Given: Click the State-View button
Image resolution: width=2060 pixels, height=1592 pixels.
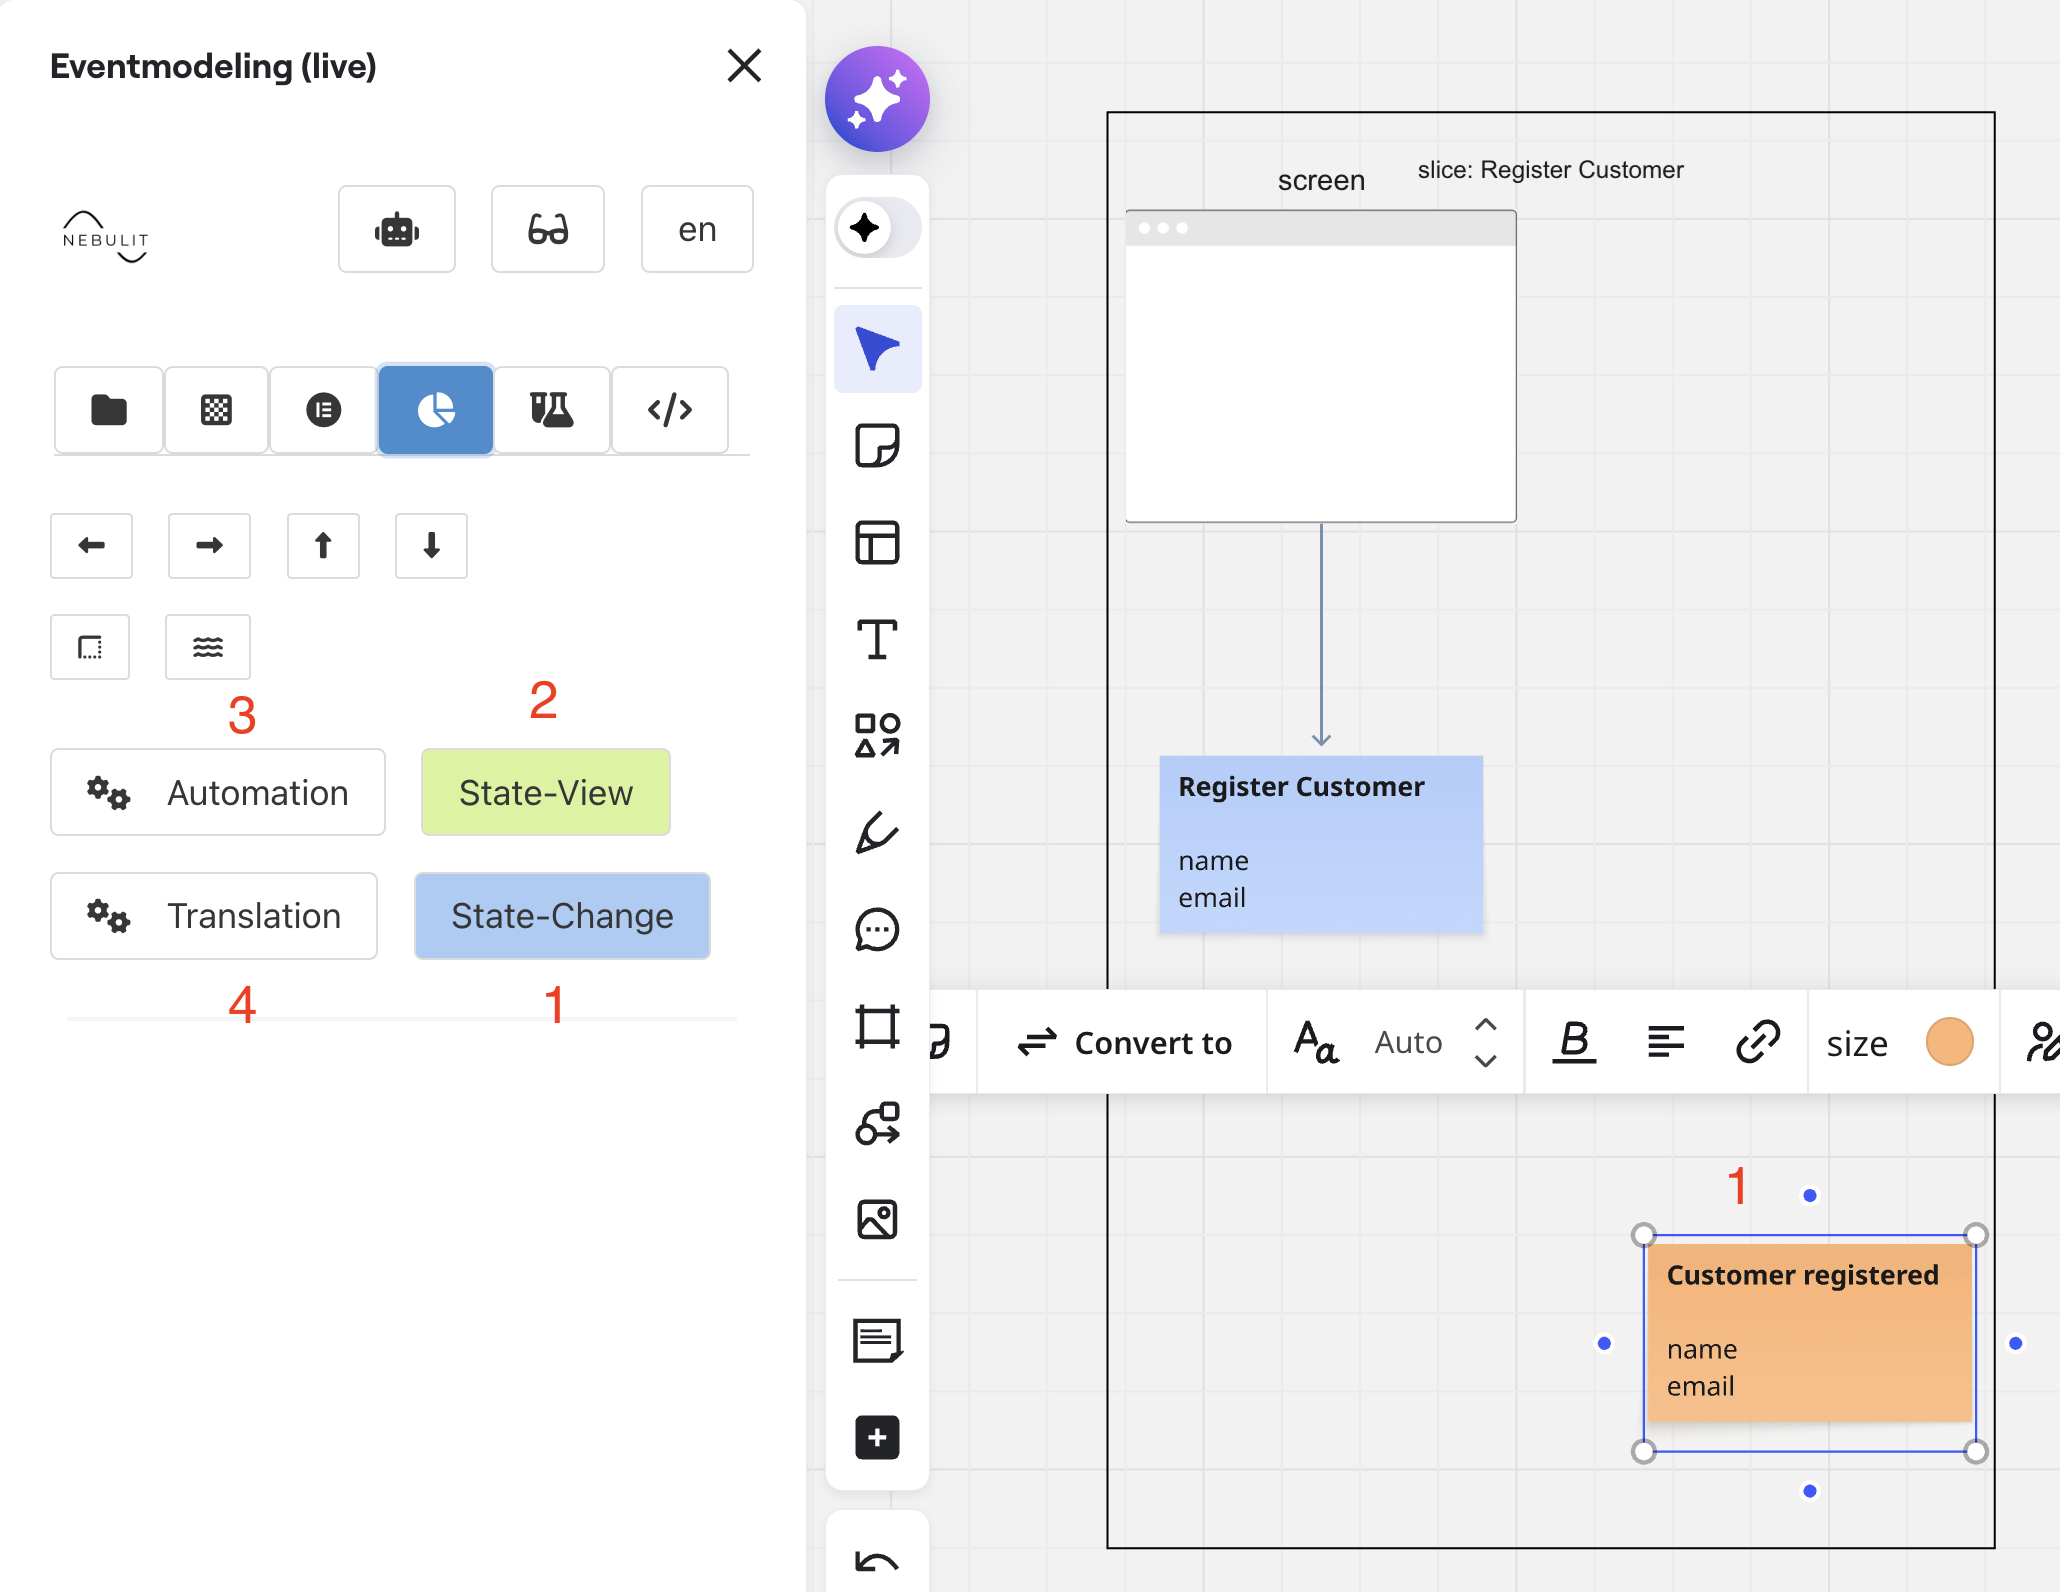Looking at the screenshot, I should 545,792.
